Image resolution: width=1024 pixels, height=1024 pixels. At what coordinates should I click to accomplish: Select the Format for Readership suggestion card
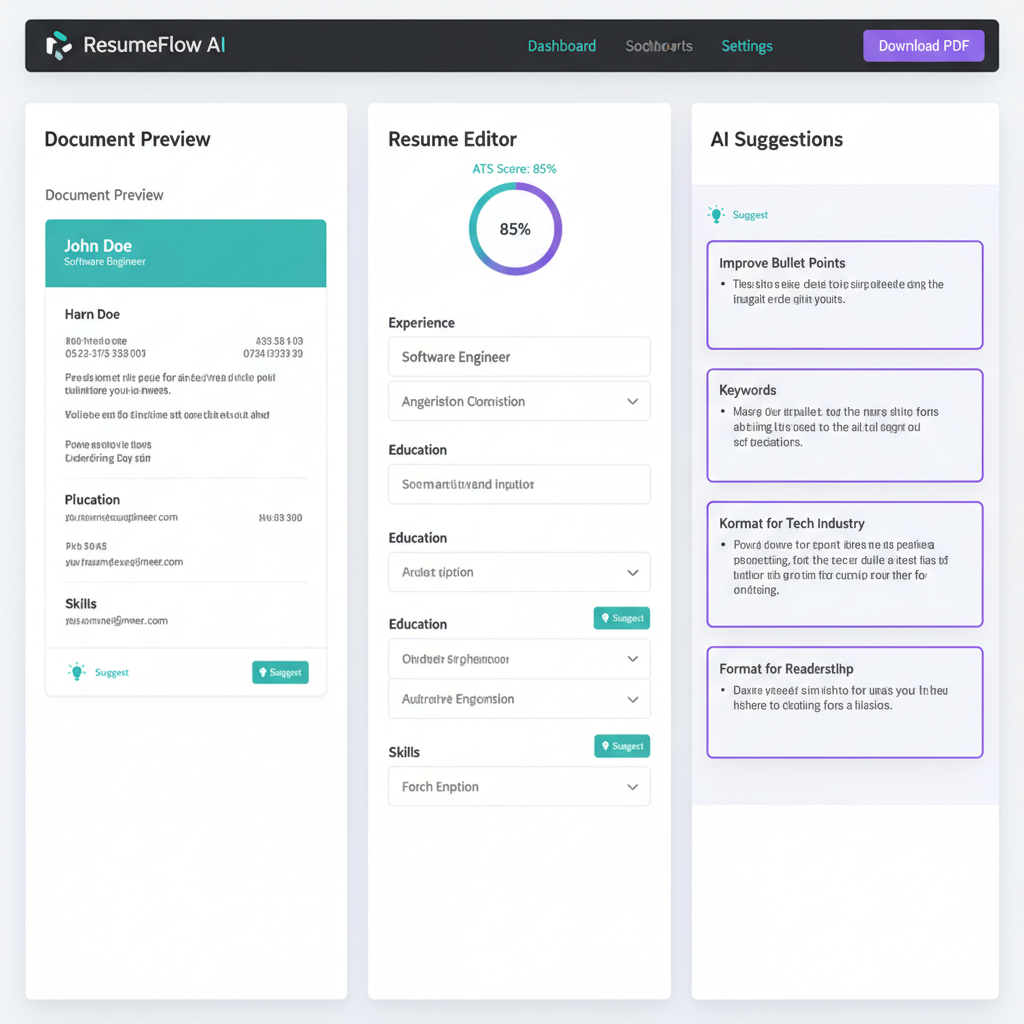click(844, 701)
